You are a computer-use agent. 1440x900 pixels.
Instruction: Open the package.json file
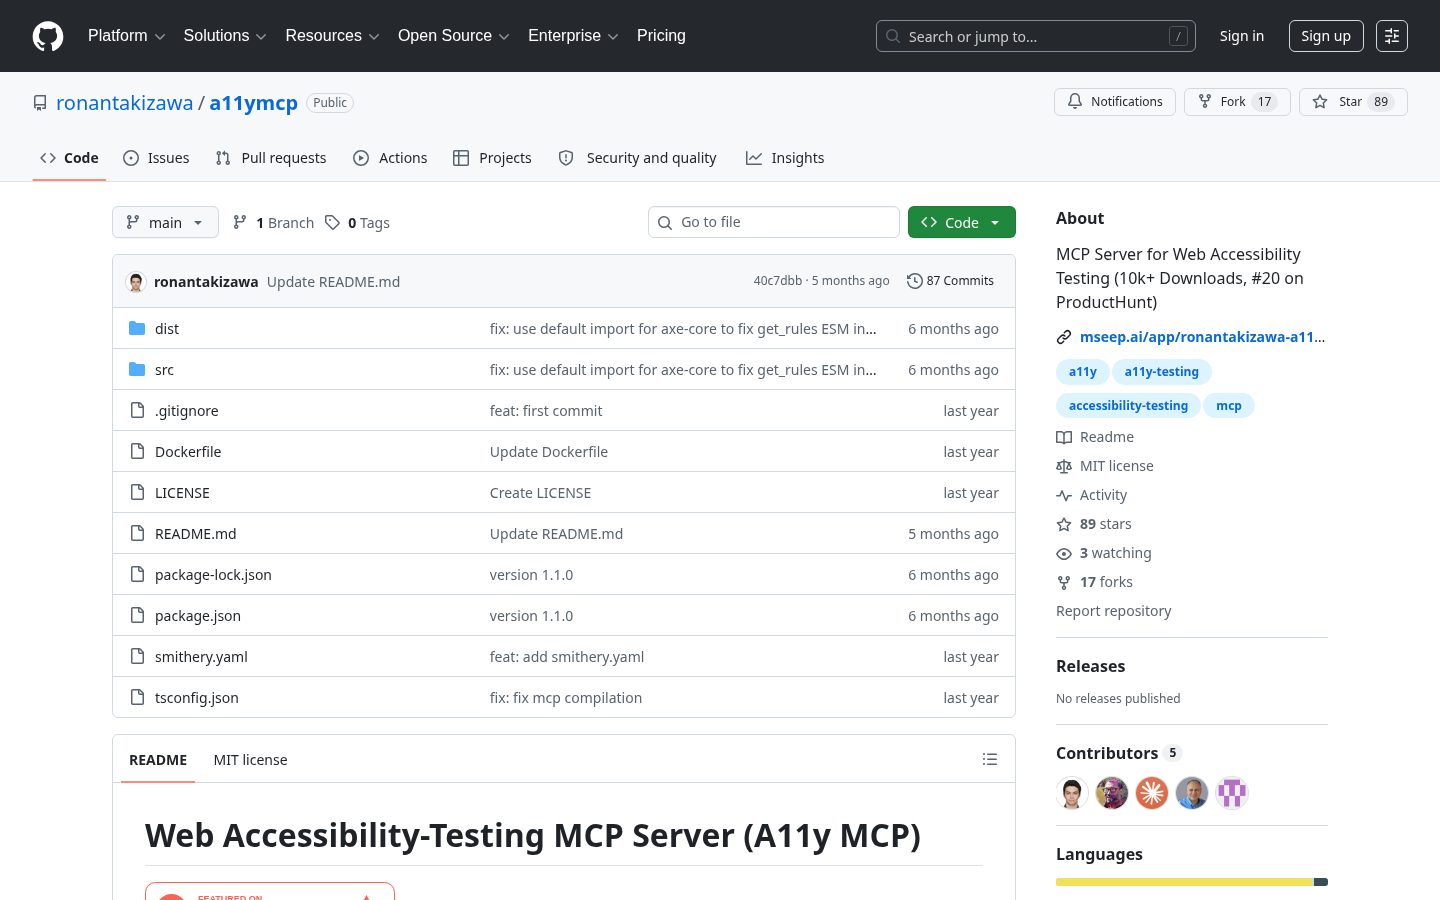[198, 616]
